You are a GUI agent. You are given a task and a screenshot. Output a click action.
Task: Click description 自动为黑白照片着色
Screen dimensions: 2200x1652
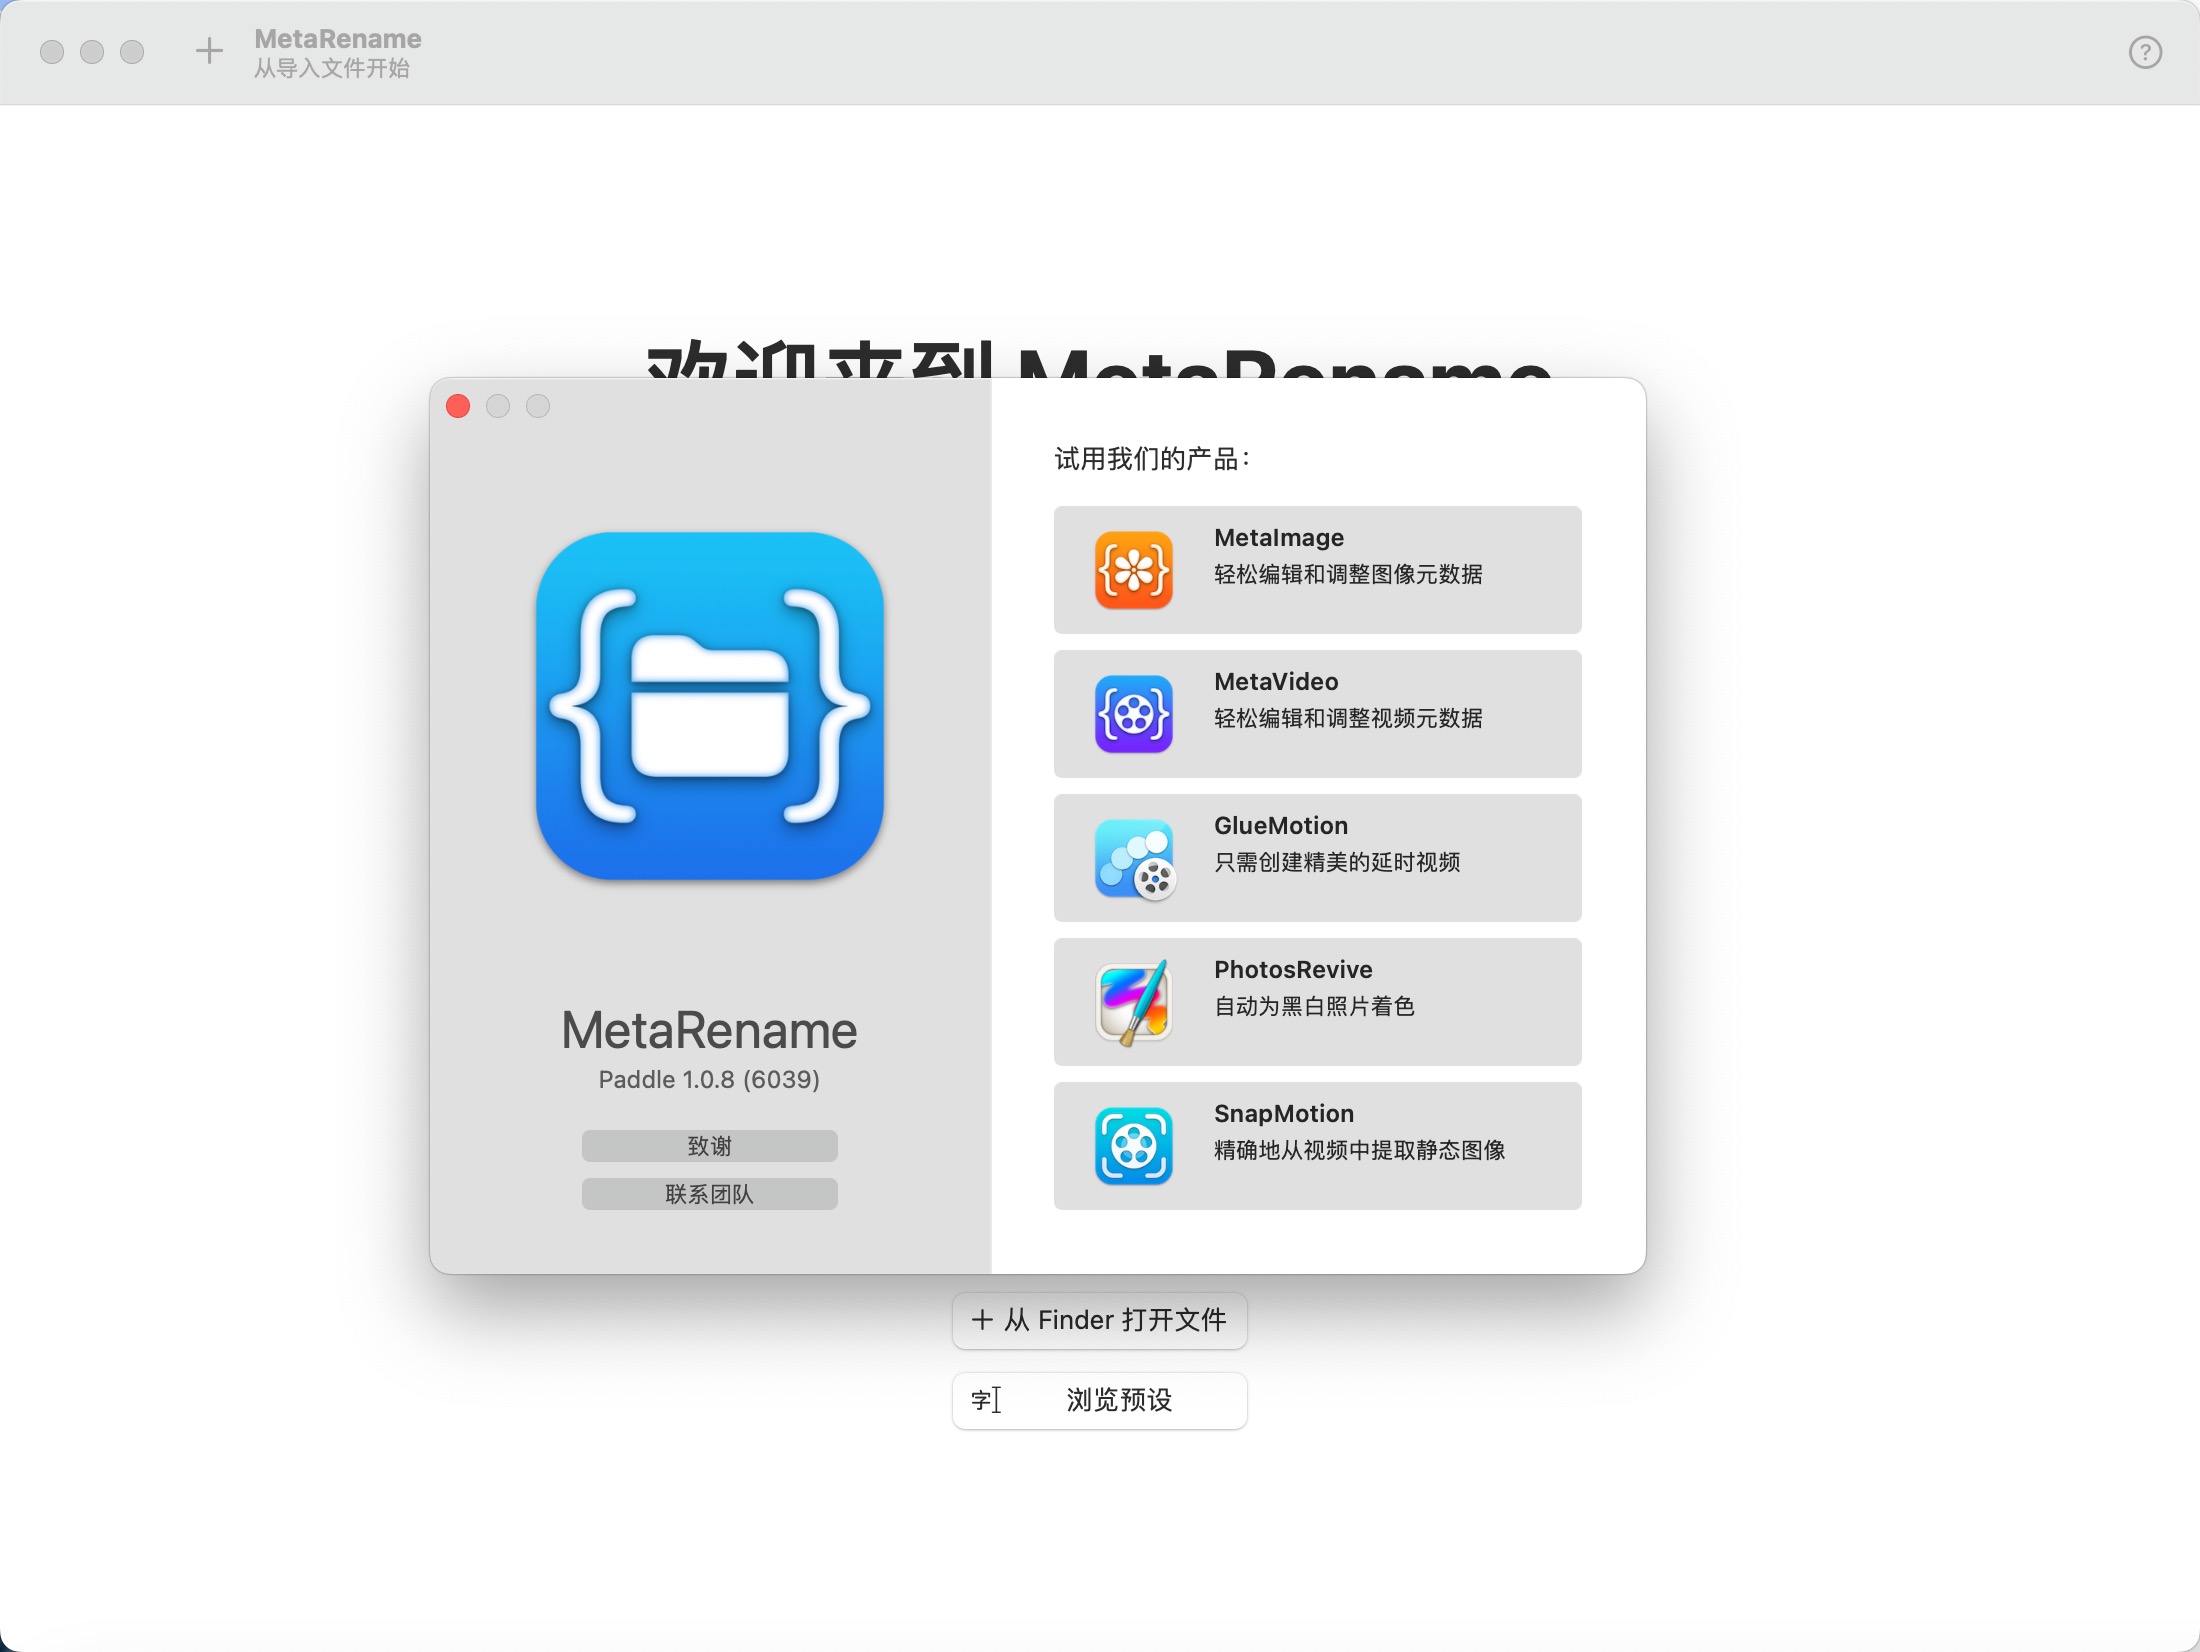1314,1007
